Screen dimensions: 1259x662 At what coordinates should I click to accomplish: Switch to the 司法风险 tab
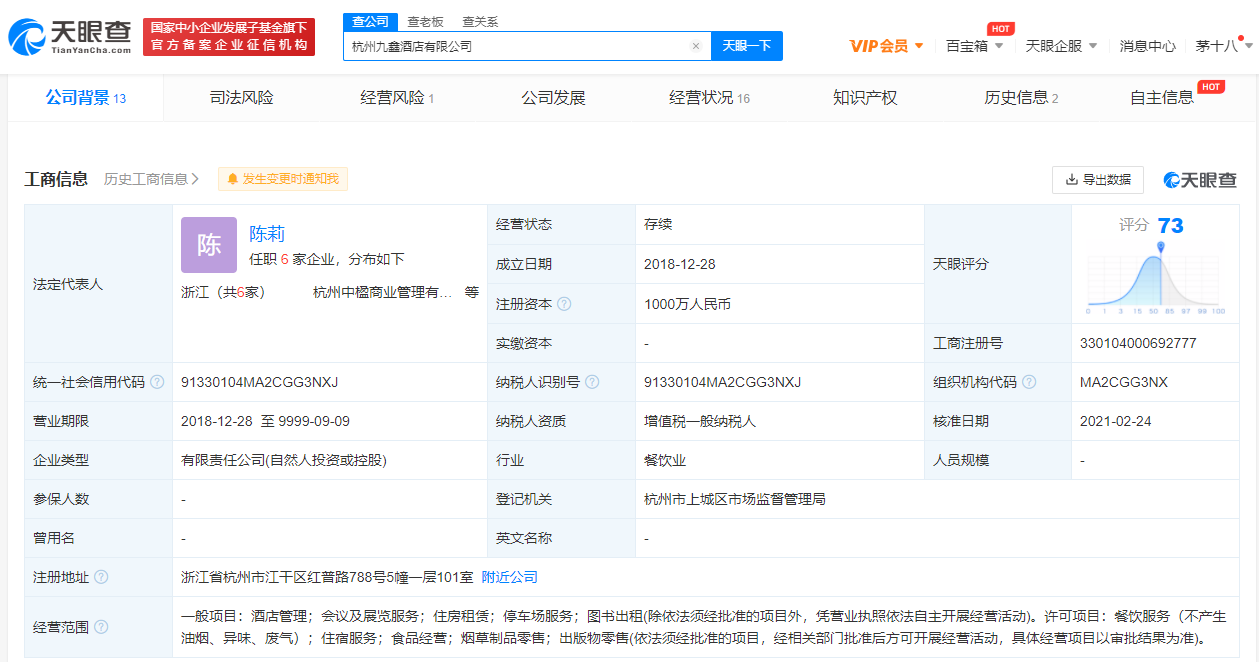(x=241, y=98)
